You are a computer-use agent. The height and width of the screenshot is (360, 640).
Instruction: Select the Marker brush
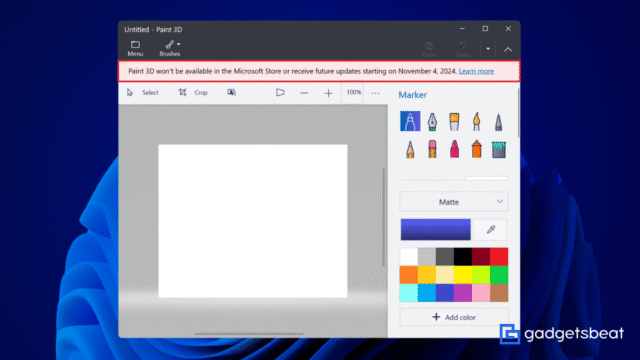(410, 121)
